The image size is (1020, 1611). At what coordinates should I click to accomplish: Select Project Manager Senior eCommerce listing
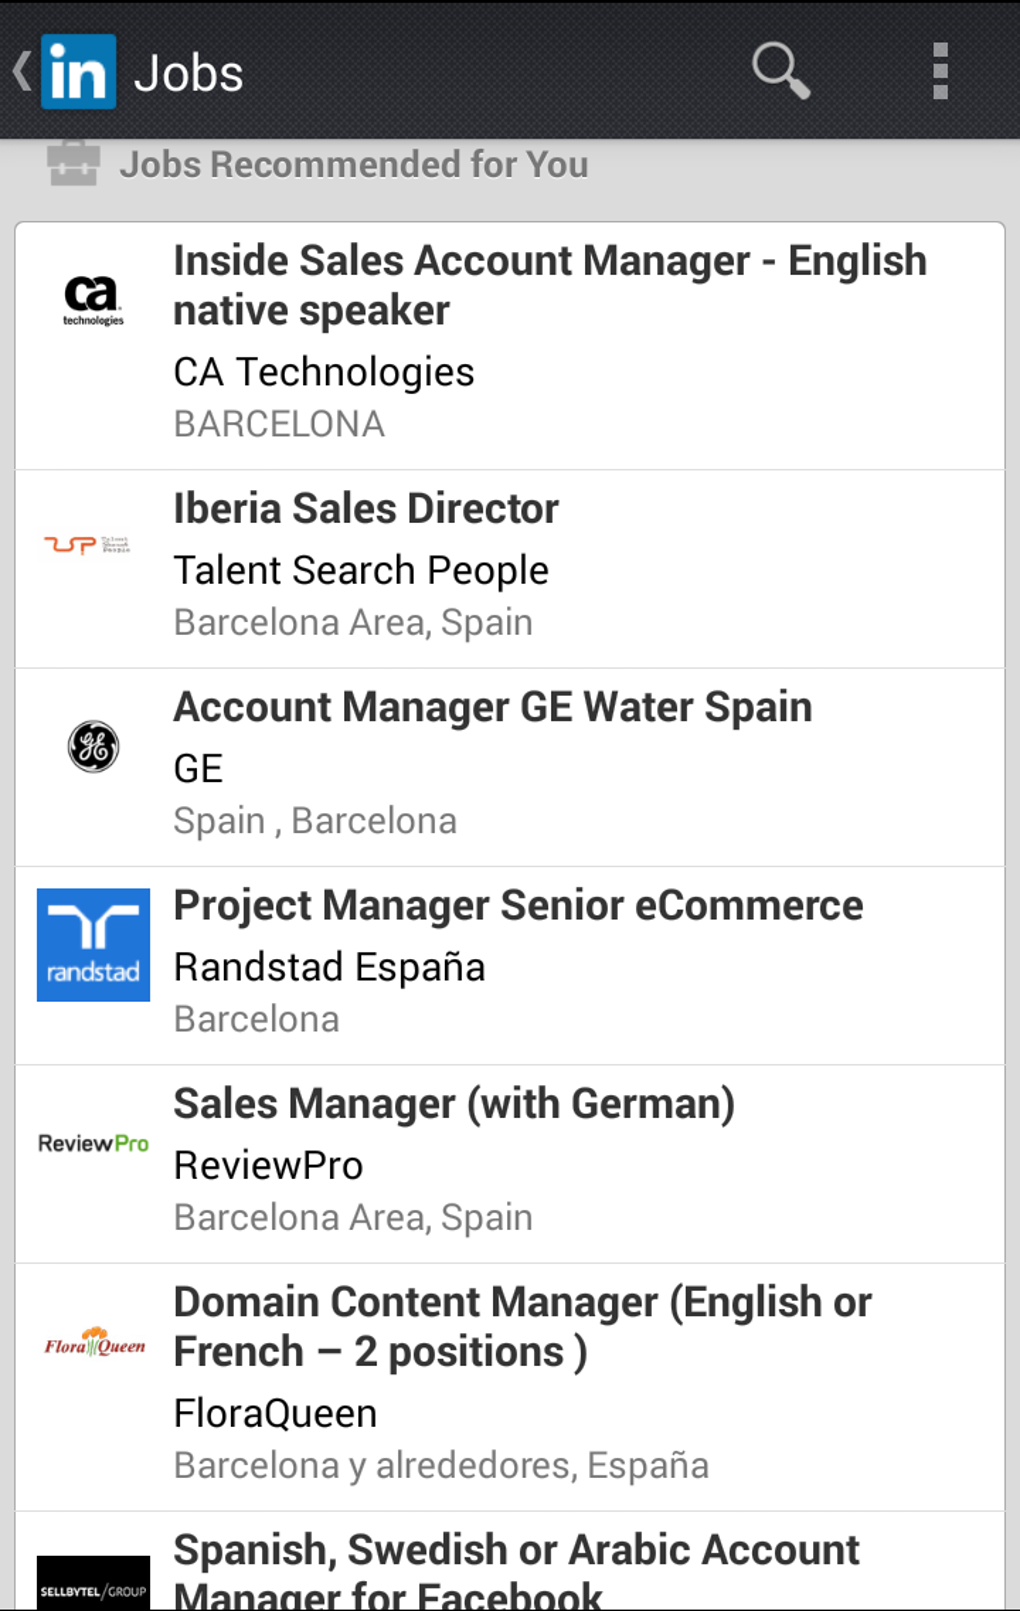[x=518, y=906]
